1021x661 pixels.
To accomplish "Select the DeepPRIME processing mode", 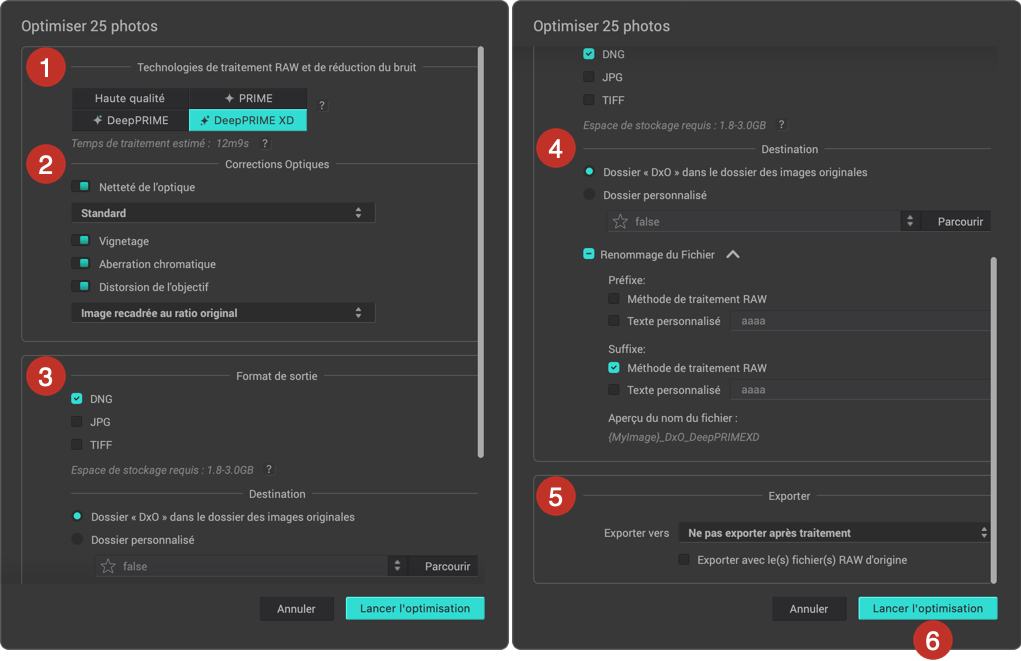I will coord(130,120).
